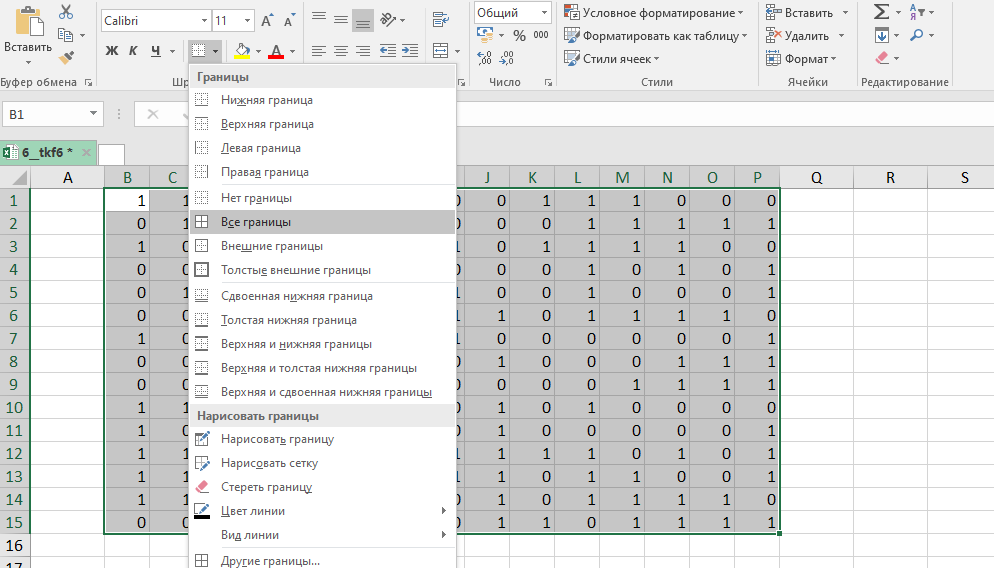Screen dimensions: 994x568
Task: Choose 'Все границы' from the borders menu
Action: [x=256, y=222]
